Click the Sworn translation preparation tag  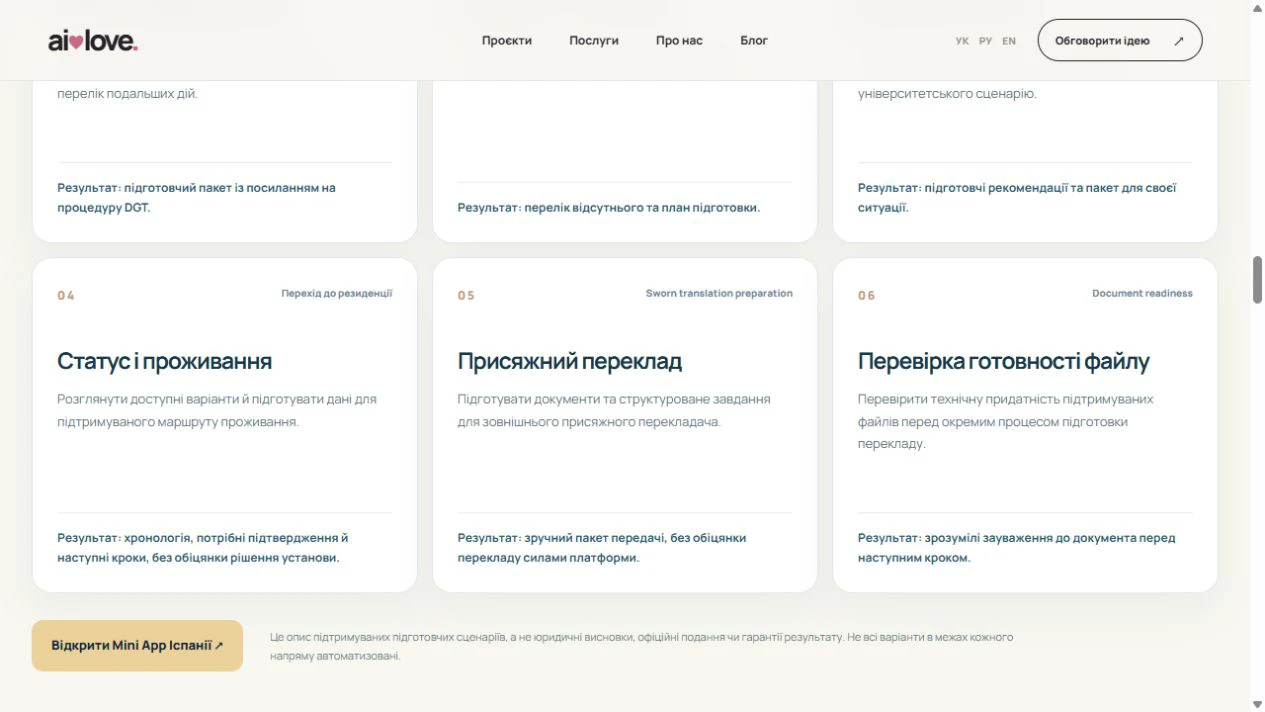point(719,293)
